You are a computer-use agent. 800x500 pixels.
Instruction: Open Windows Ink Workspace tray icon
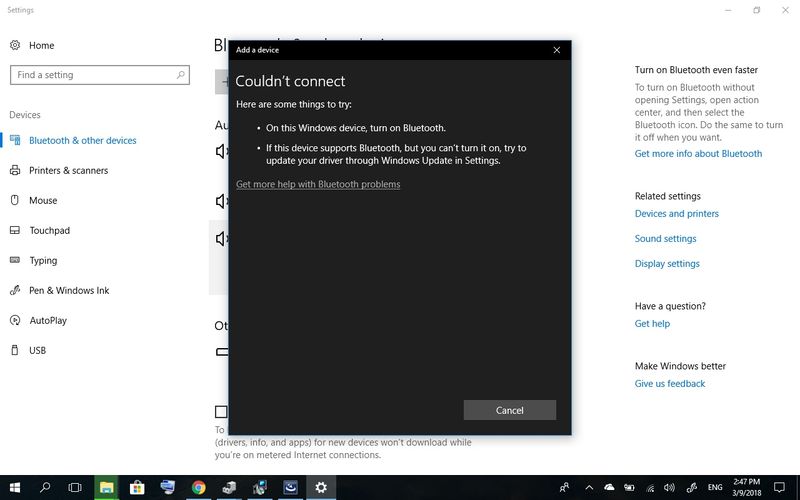point(692,488)
